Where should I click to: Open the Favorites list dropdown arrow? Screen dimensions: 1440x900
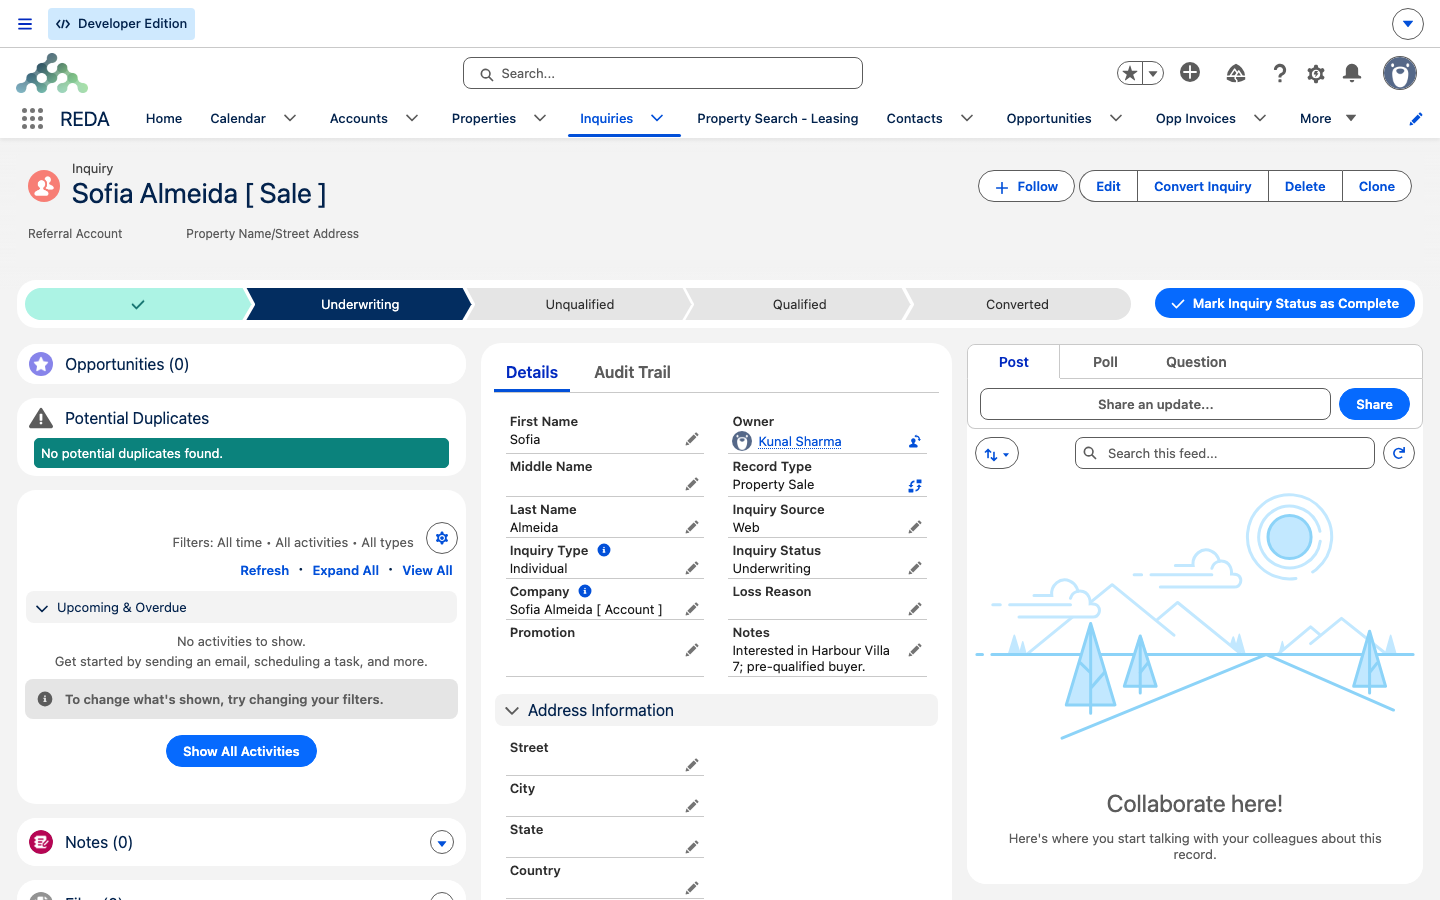pyautogui.click(x=1153, y=73)
